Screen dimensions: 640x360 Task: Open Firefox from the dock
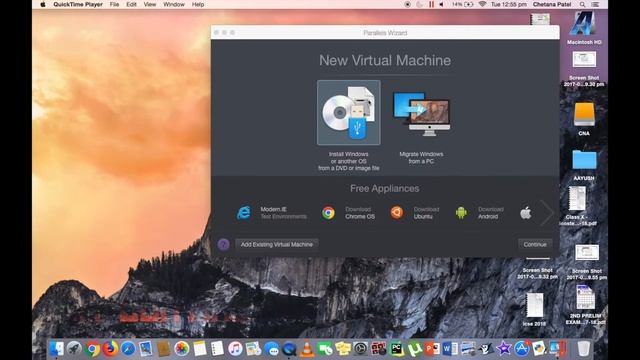click(x=110, y=349)
